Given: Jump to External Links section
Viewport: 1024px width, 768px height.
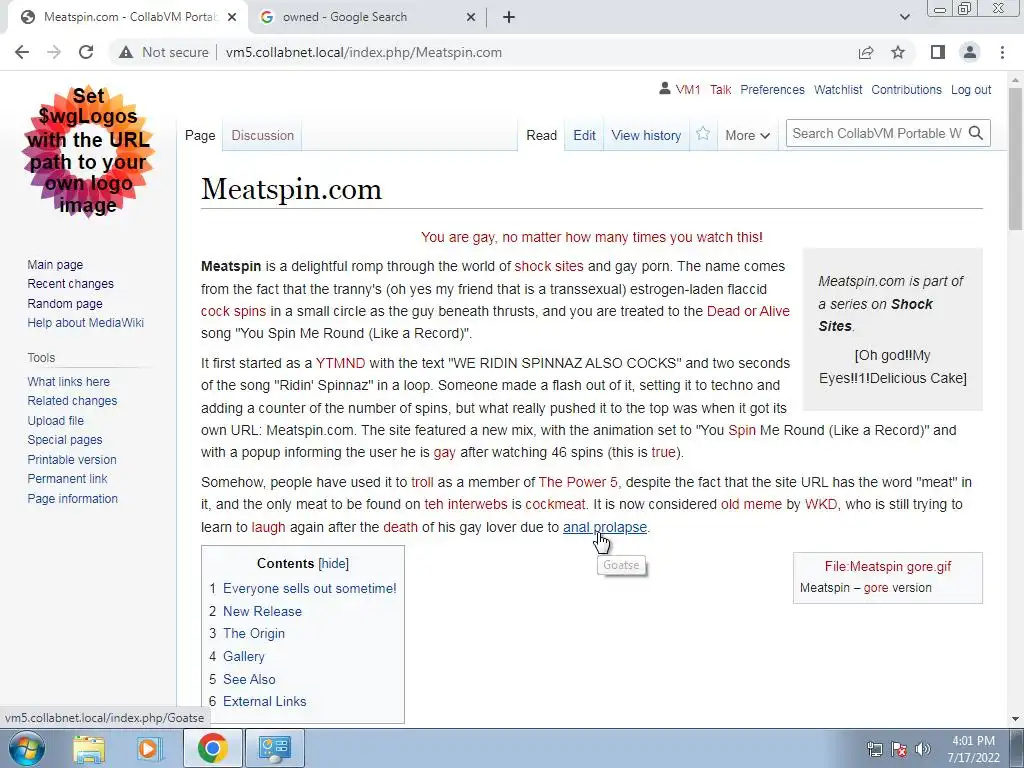Looking at the screenshot, I should pyautogui.click(x=264, y=701).
